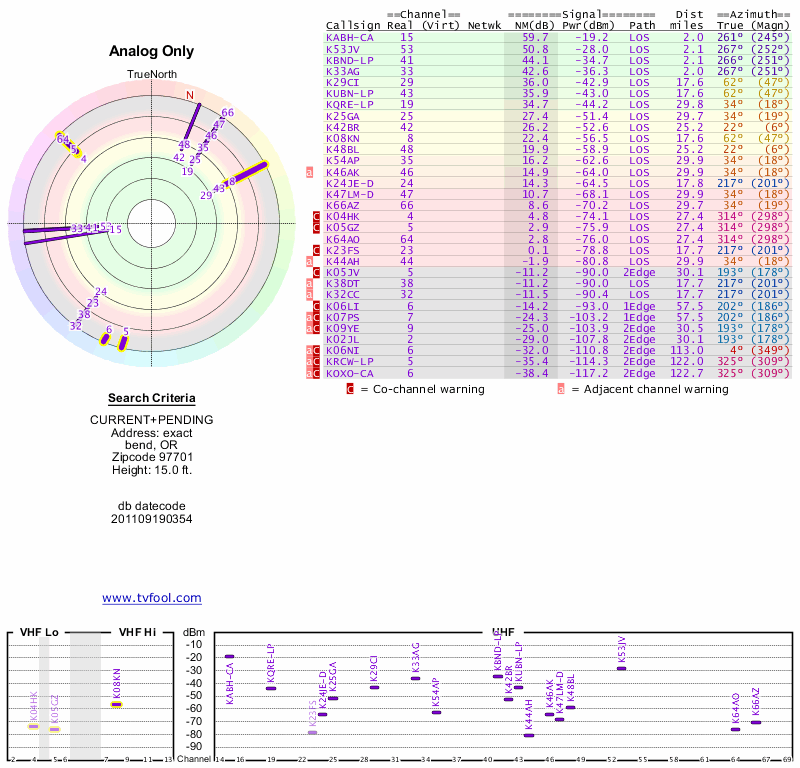Image resolution: width=800 pixels, height=768 pixels.
Task: Open the www.tvfool.com link
Action: click(x=152, y=598)
